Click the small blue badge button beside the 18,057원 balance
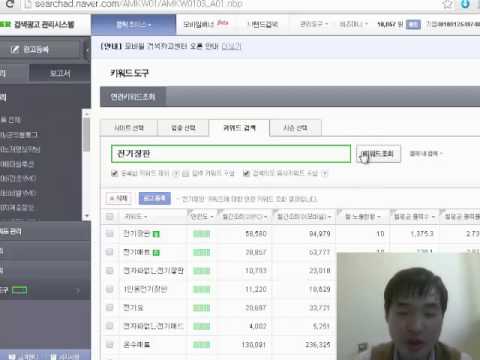The height and width of the screenshot is (360, 480). [x=413, y=24]
